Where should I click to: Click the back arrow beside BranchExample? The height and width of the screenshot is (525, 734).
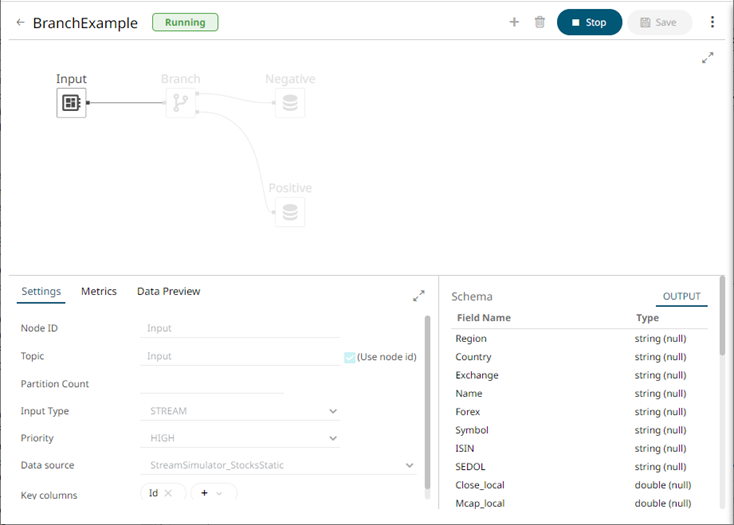[21, 22]
